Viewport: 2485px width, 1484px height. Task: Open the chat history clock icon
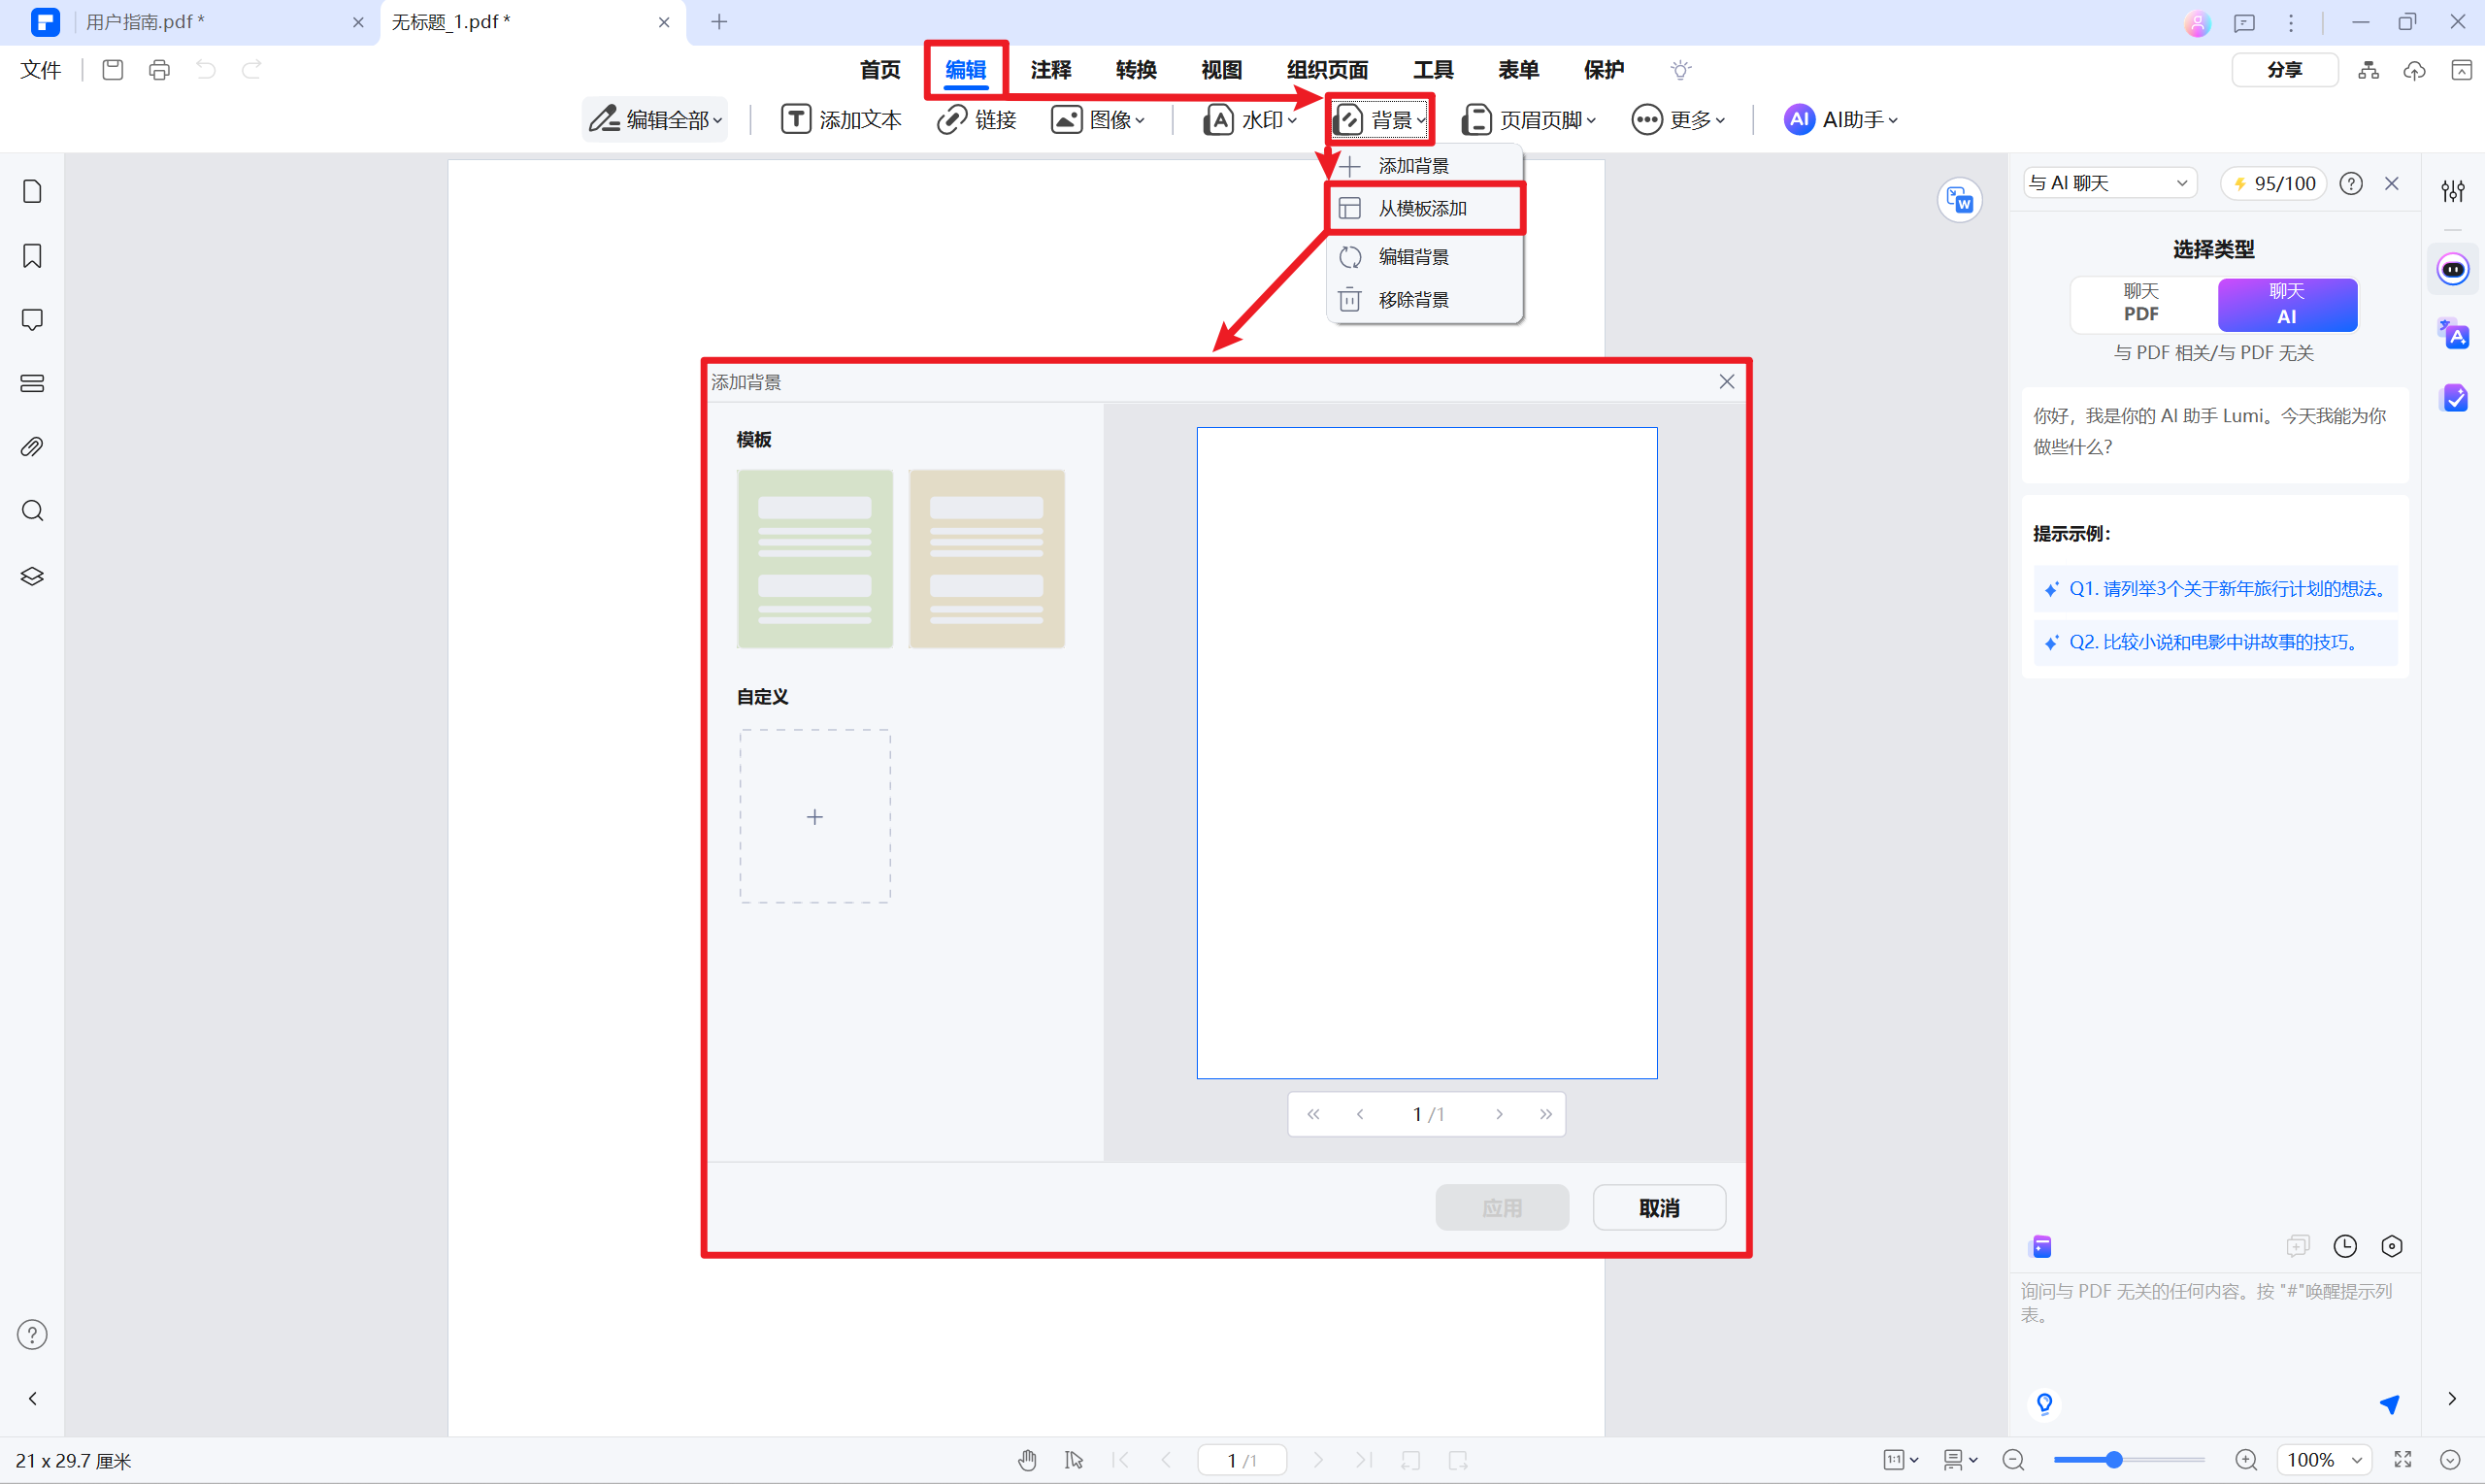(2344, 1246)
